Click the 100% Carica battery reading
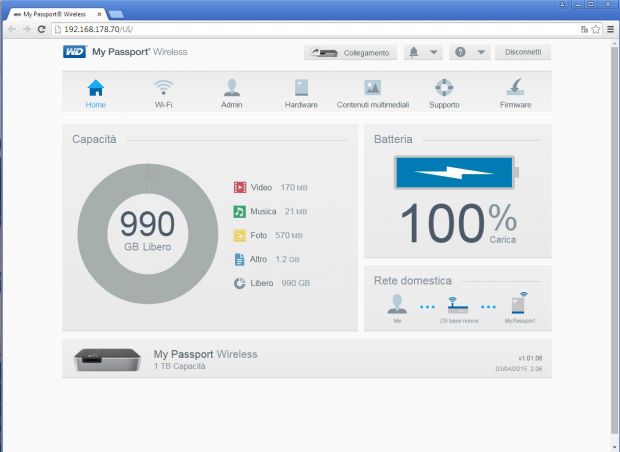Image resolution: width=620 pixels, height=452 pixels. tap(458, 224)
